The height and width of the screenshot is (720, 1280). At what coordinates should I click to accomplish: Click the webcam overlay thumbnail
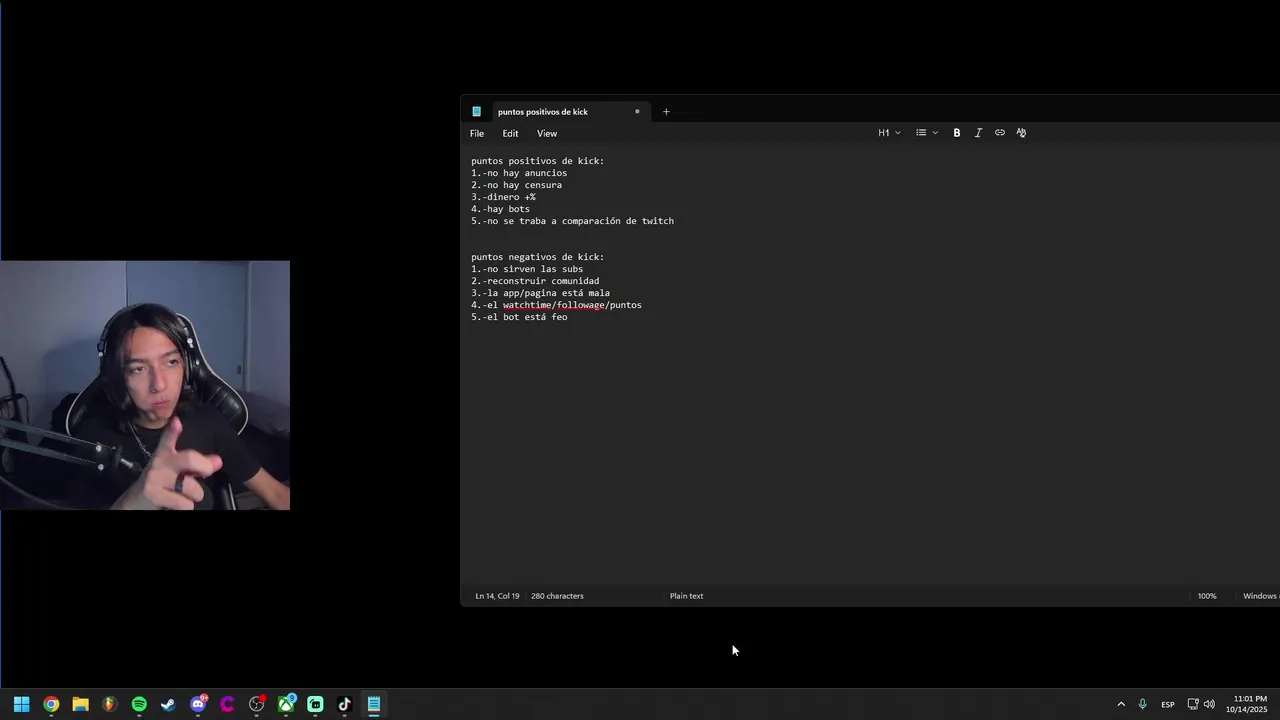point(145,386)
